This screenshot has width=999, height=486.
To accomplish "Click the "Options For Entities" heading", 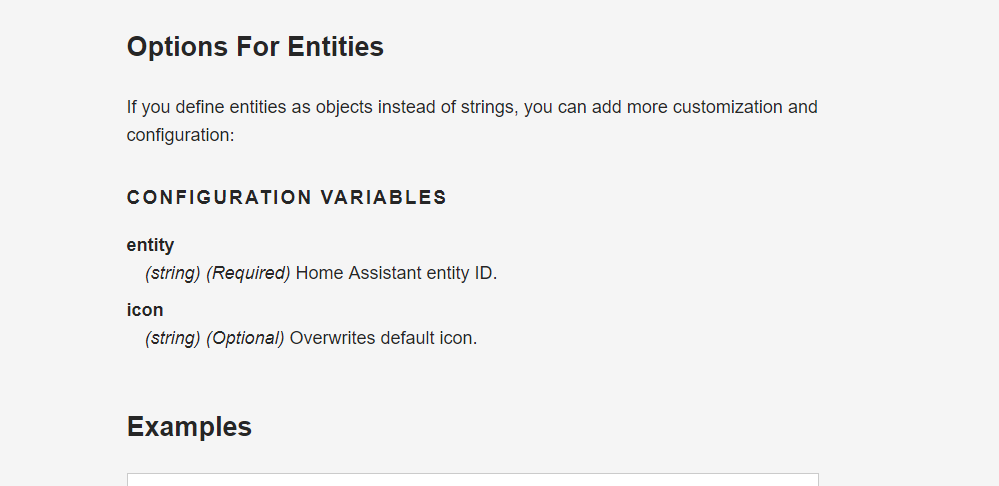I will 255,47.
